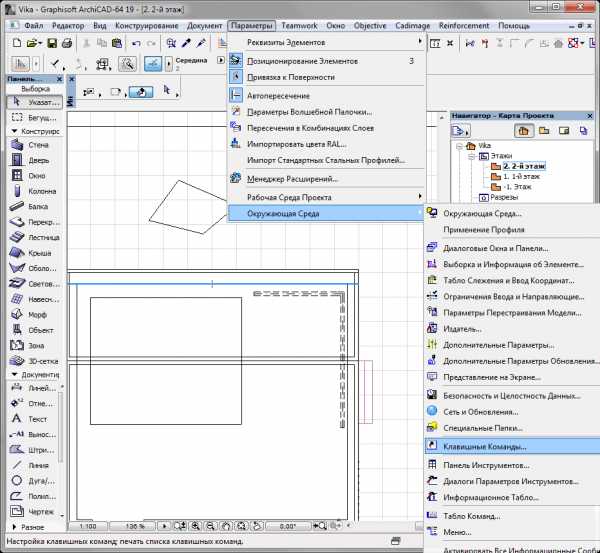Click the Undo arrow icon
The width and height of the screenshot is (600, 553).
[x=136, y=43]
